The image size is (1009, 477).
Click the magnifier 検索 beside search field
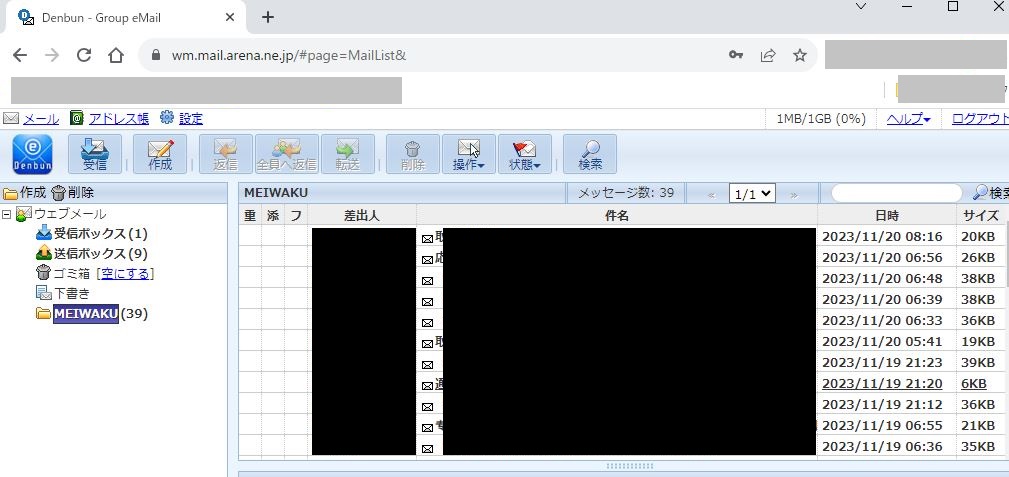coord(990,193)
